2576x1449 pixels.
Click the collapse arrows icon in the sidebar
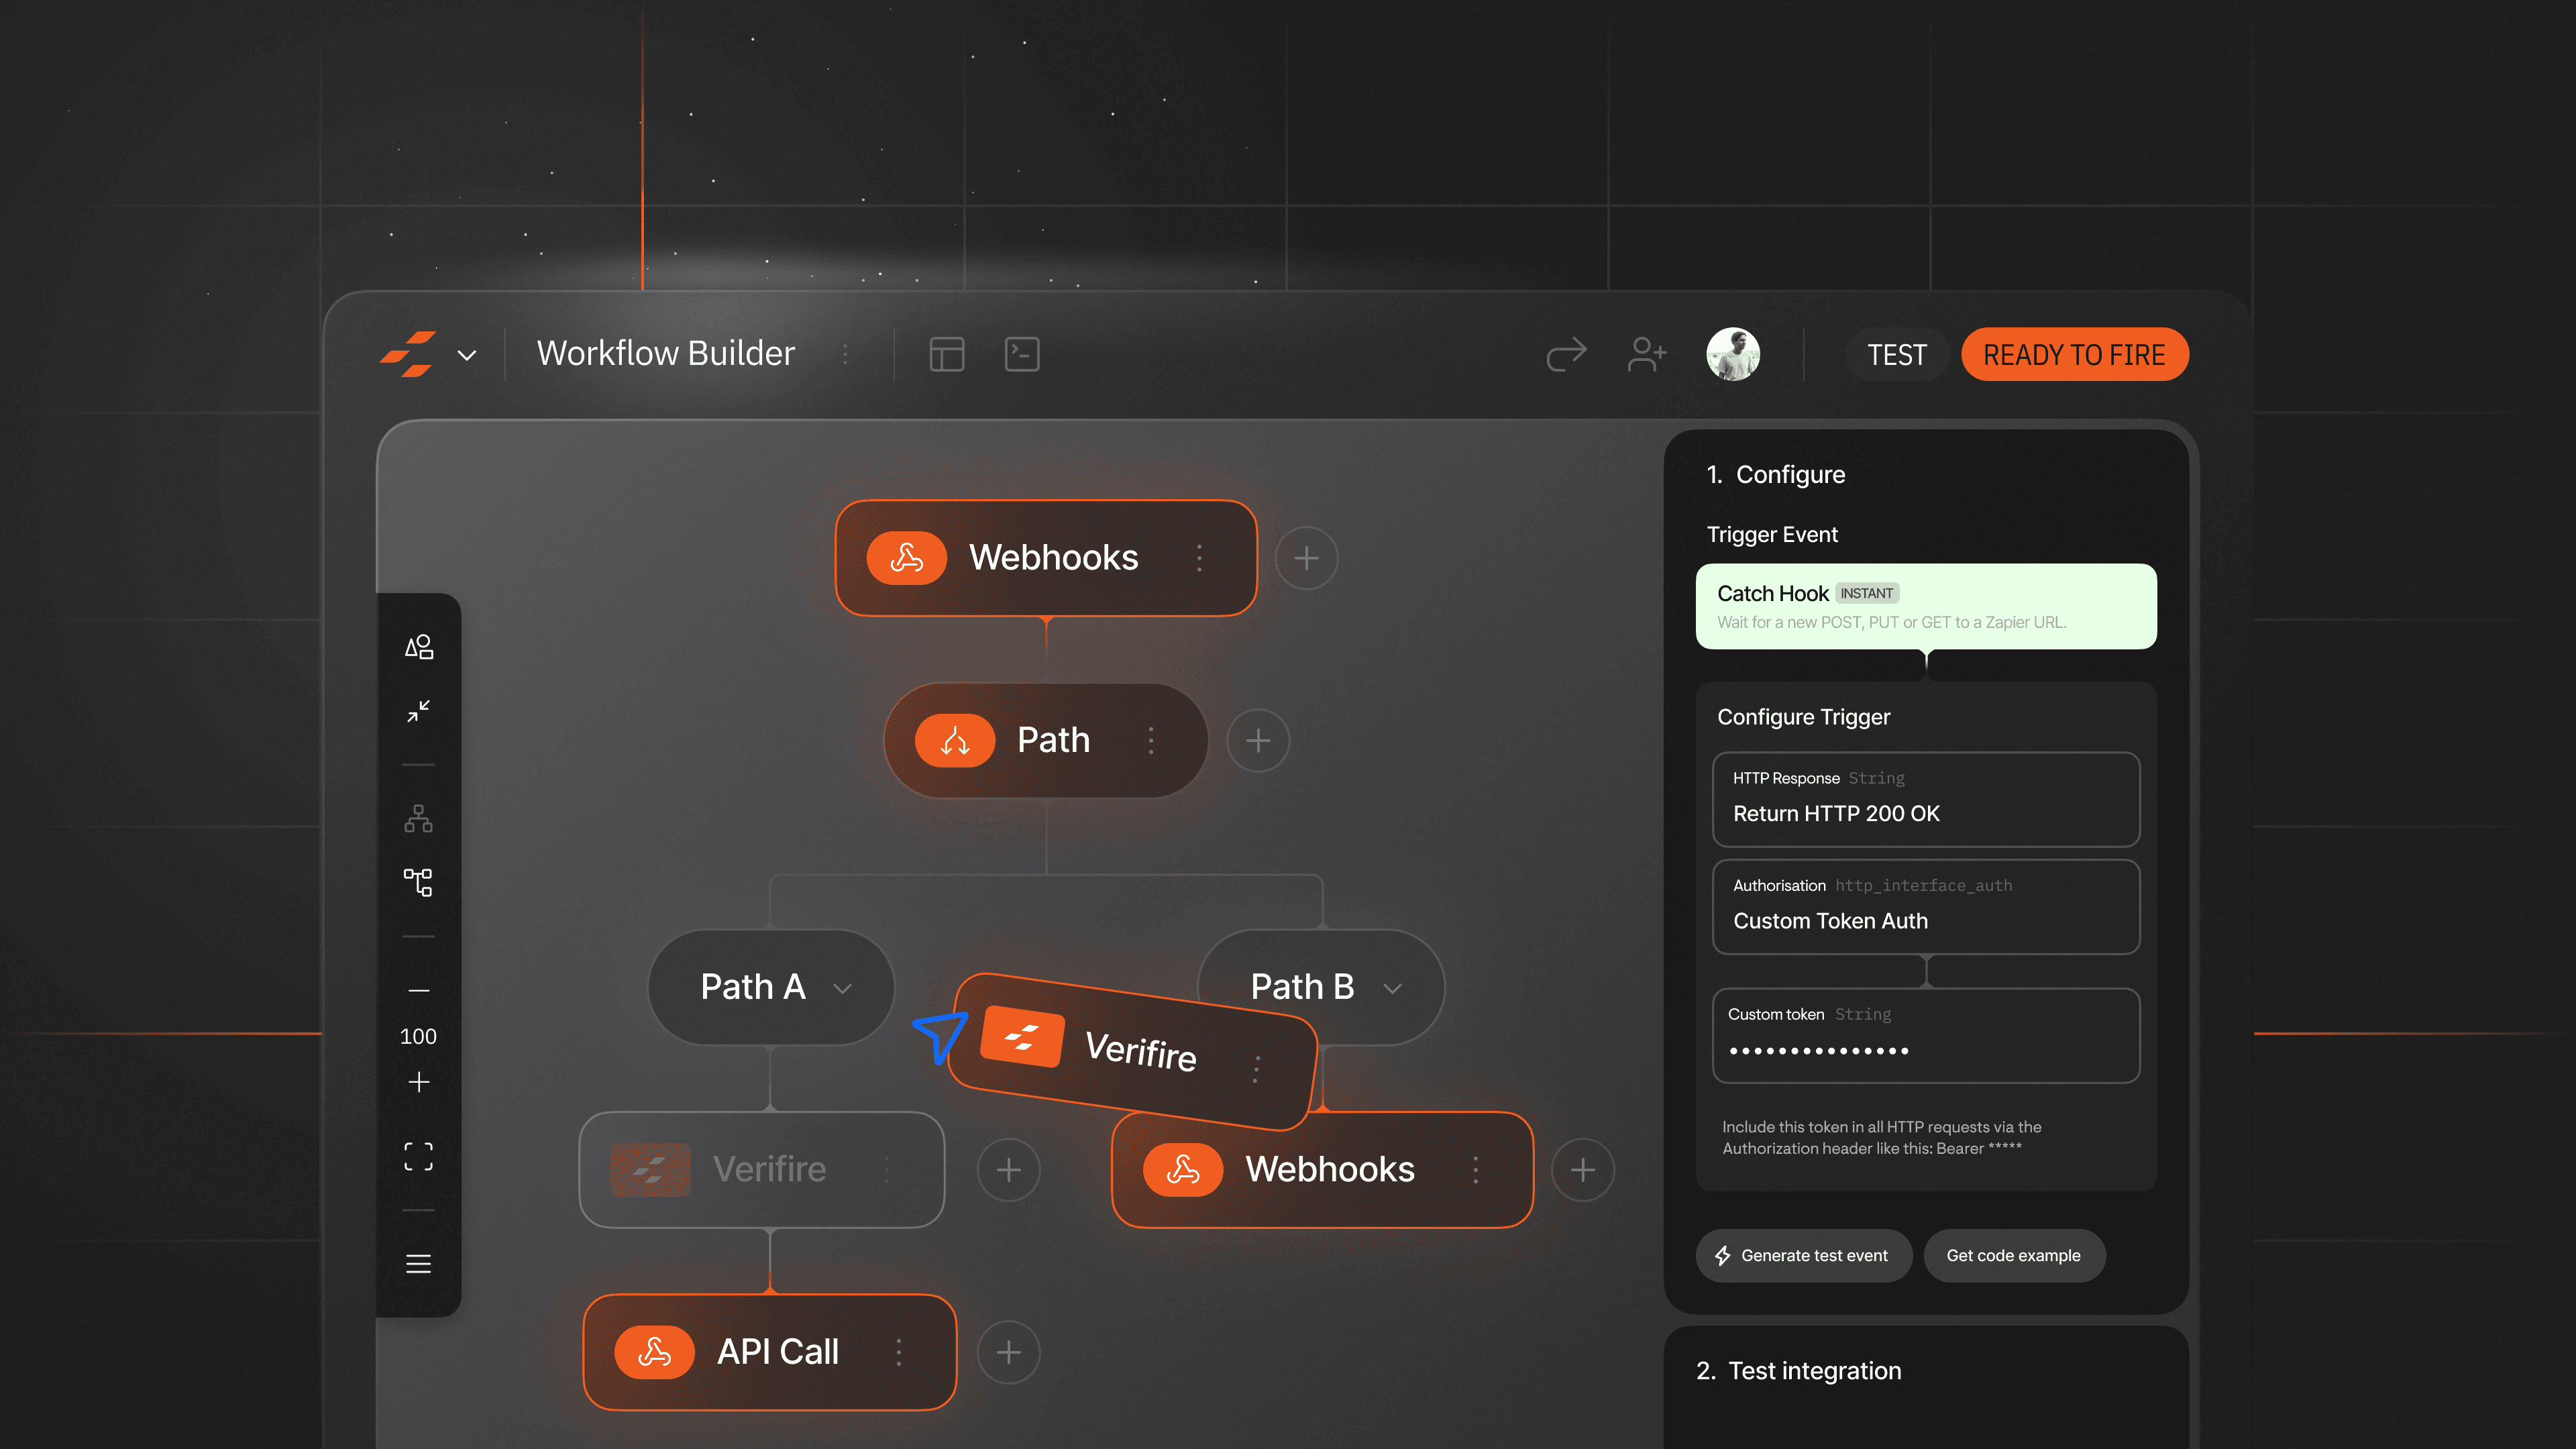pyautogui.click(x=418, y=711)
